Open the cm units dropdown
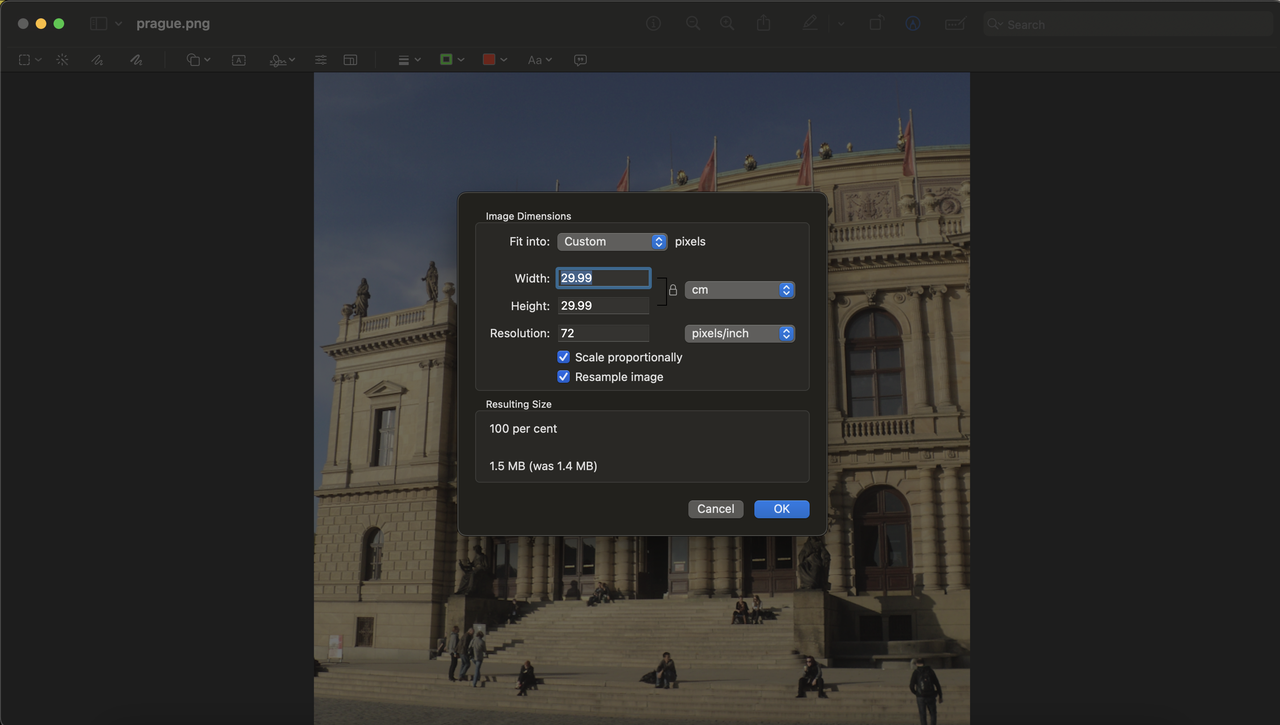Image resolution: width=1280 pixels, height=725 pixels. [x=739, y=290]
